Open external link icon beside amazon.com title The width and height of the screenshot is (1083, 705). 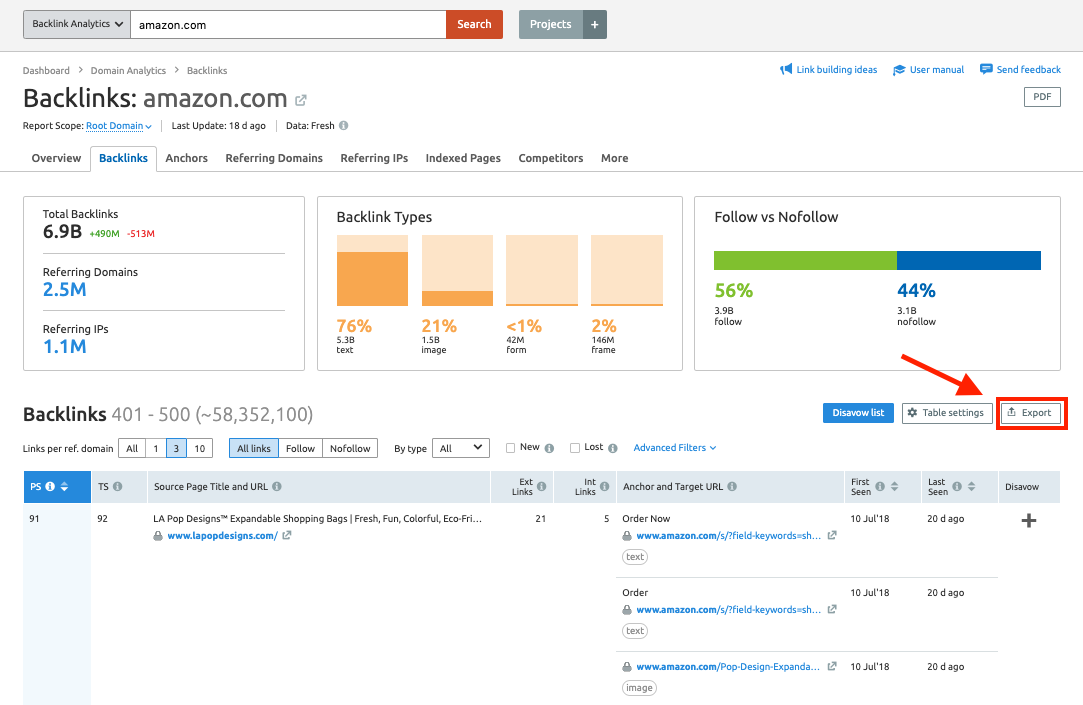click(300, 100)
